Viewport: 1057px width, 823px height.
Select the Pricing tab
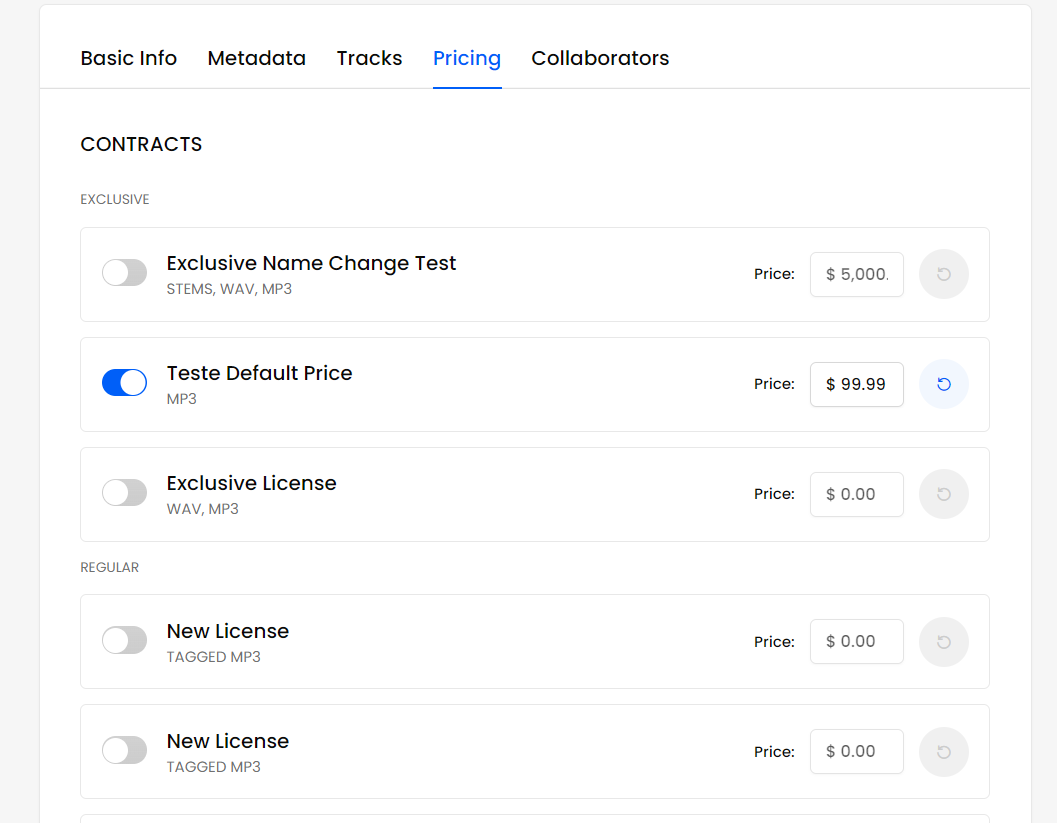466,58
